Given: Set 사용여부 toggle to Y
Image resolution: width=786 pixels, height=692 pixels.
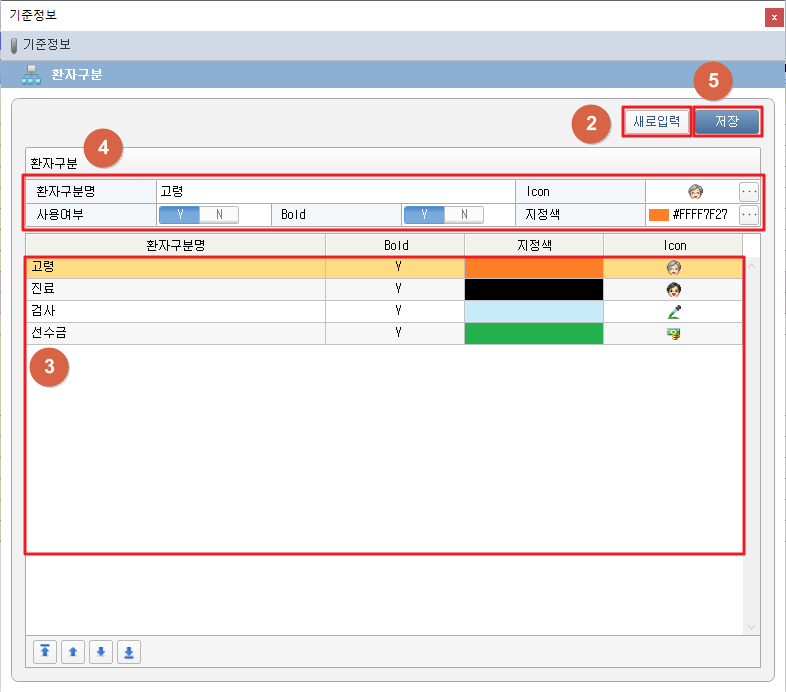Looking at the screenshot, I should (180, 214).
